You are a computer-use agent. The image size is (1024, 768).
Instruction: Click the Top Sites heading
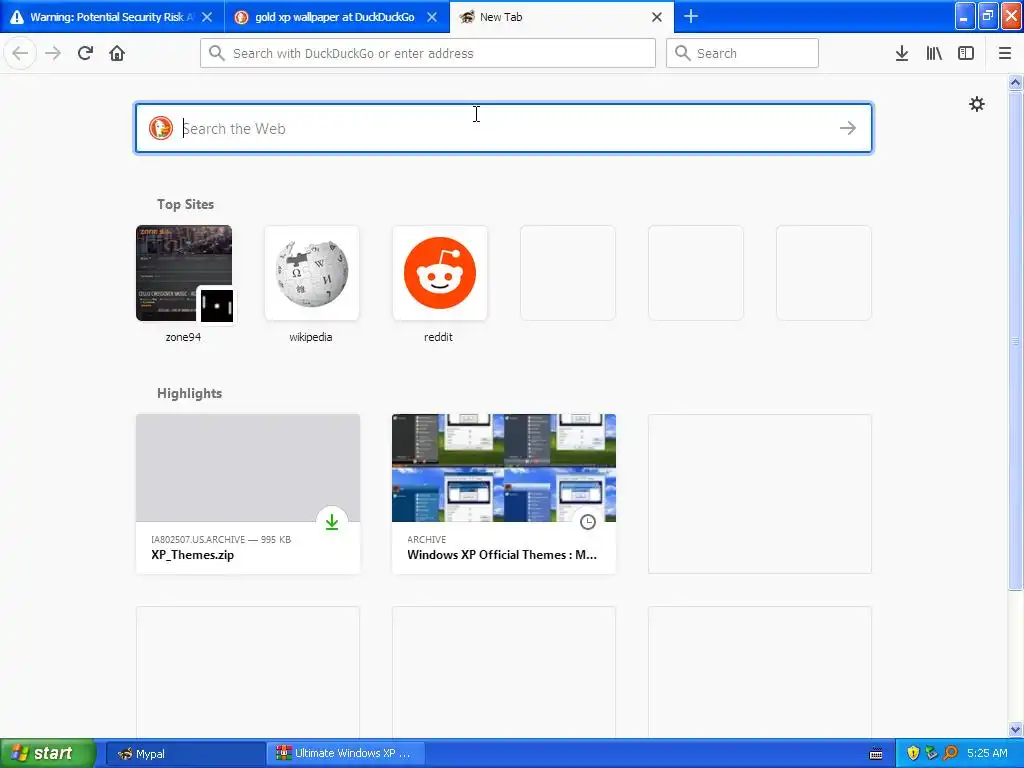click(x=185, y=204)
